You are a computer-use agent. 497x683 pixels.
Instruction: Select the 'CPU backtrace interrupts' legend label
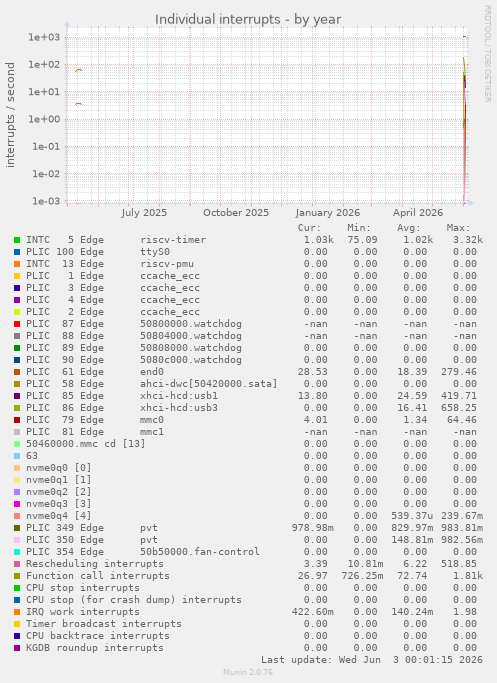click(98, 636)
